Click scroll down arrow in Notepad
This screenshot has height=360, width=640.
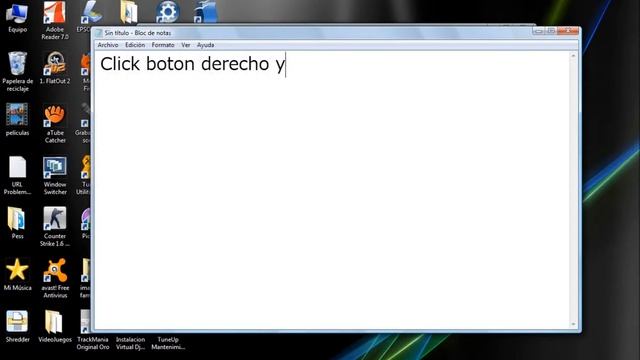pyautogui.click(x=573, y=324)
